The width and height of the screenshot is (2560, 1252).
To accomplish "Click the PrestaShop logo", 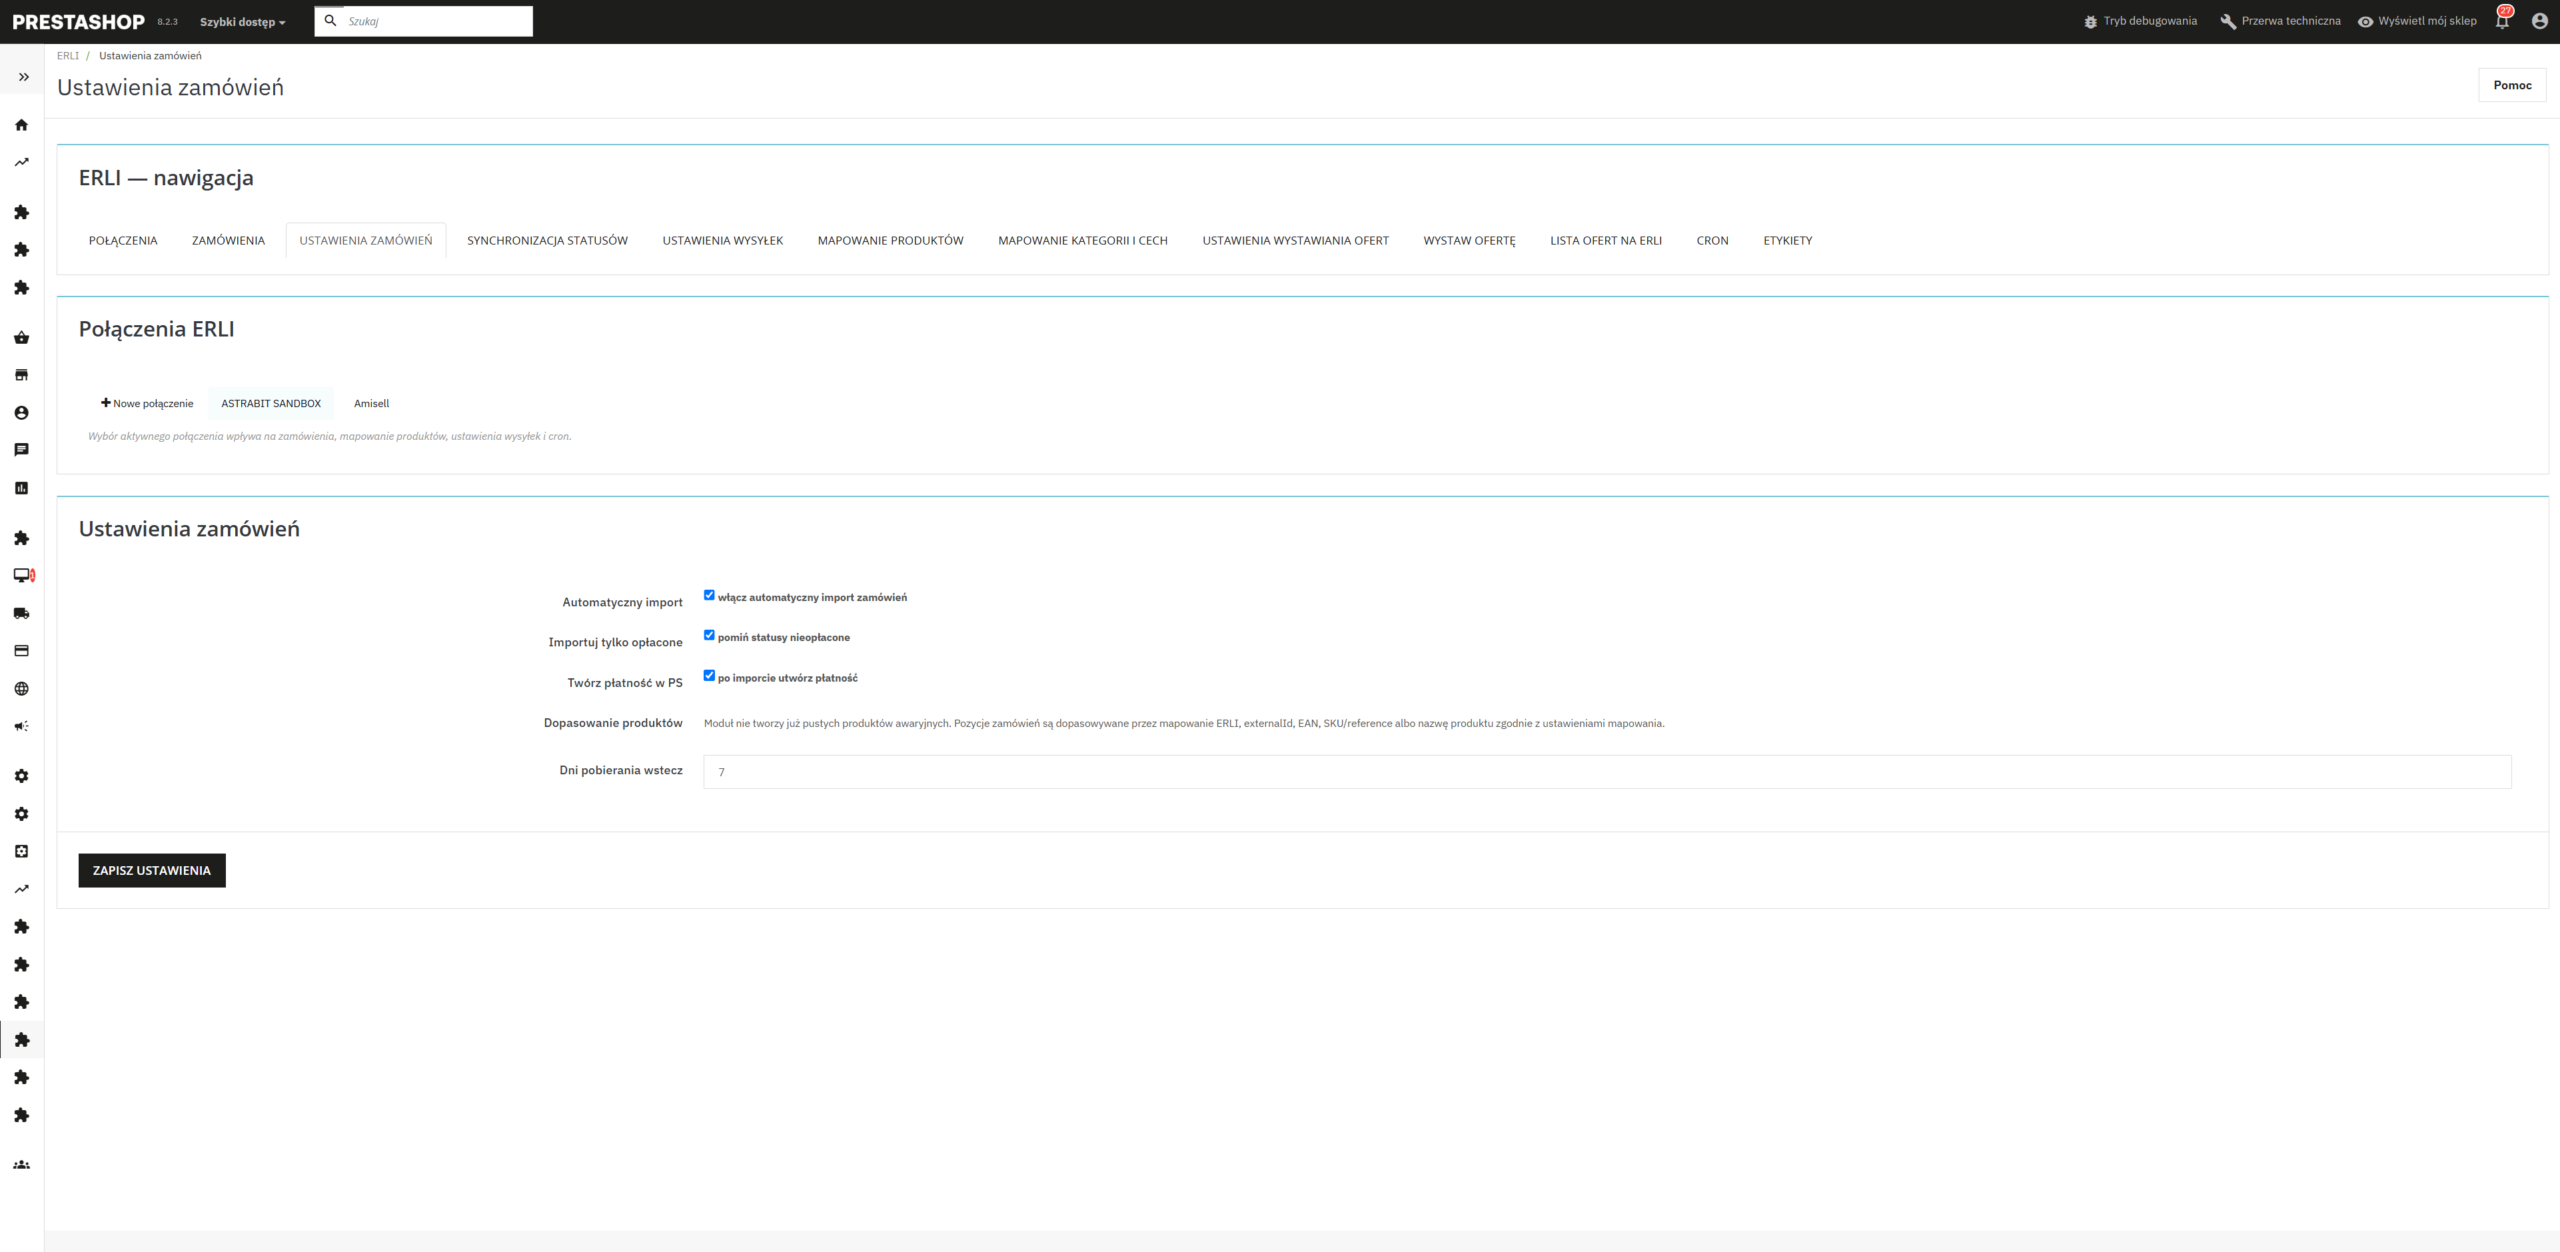I will (x=79, y=21).
